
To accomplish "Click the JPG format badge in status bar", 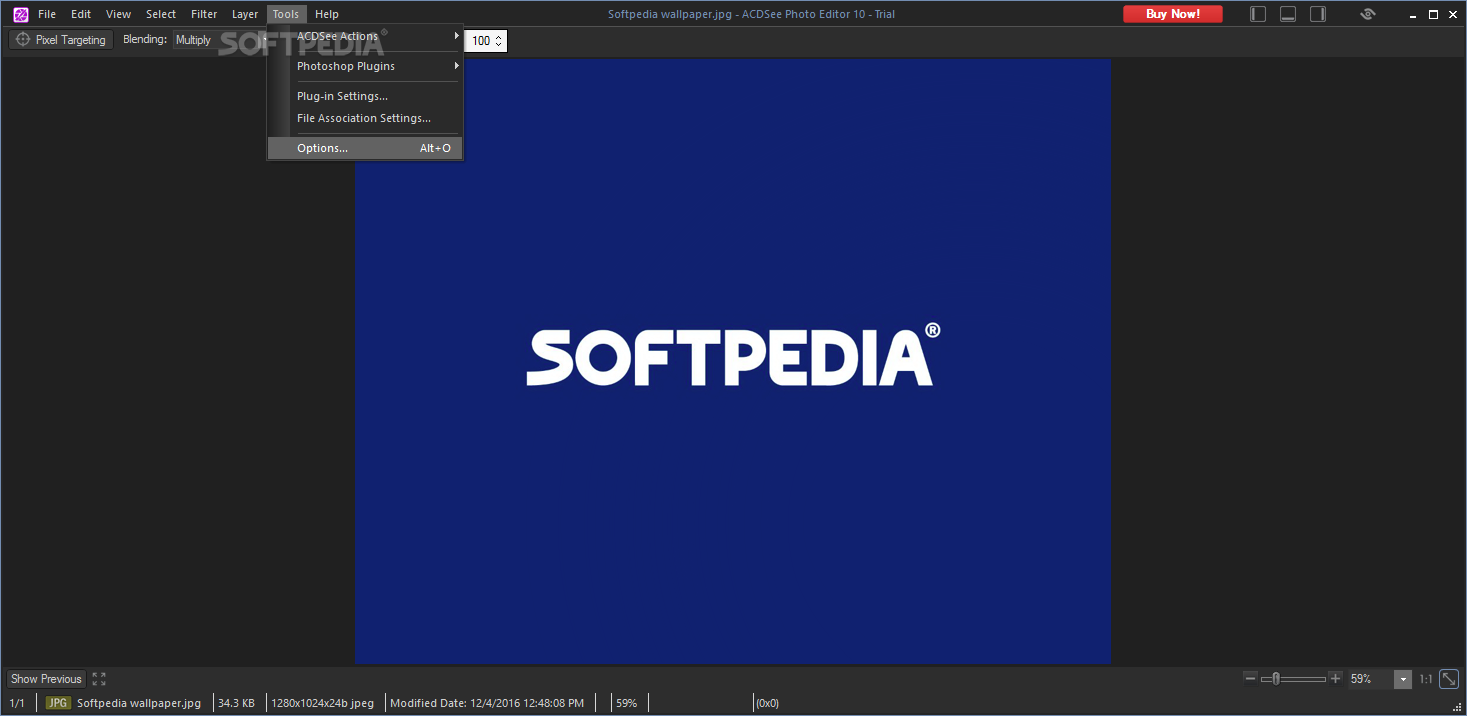I will [x=58, y=703].
